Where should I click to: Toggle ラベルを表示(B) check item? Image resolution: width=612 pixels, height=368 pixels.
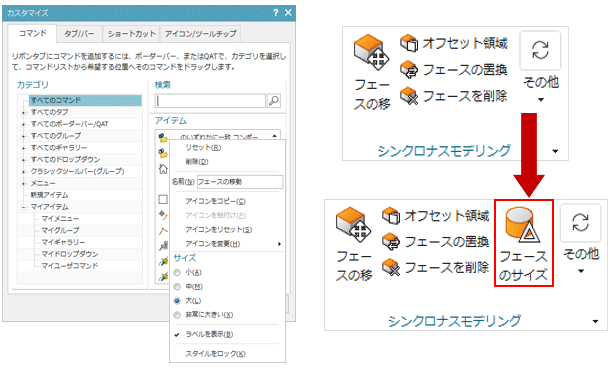tap(209, 334)
